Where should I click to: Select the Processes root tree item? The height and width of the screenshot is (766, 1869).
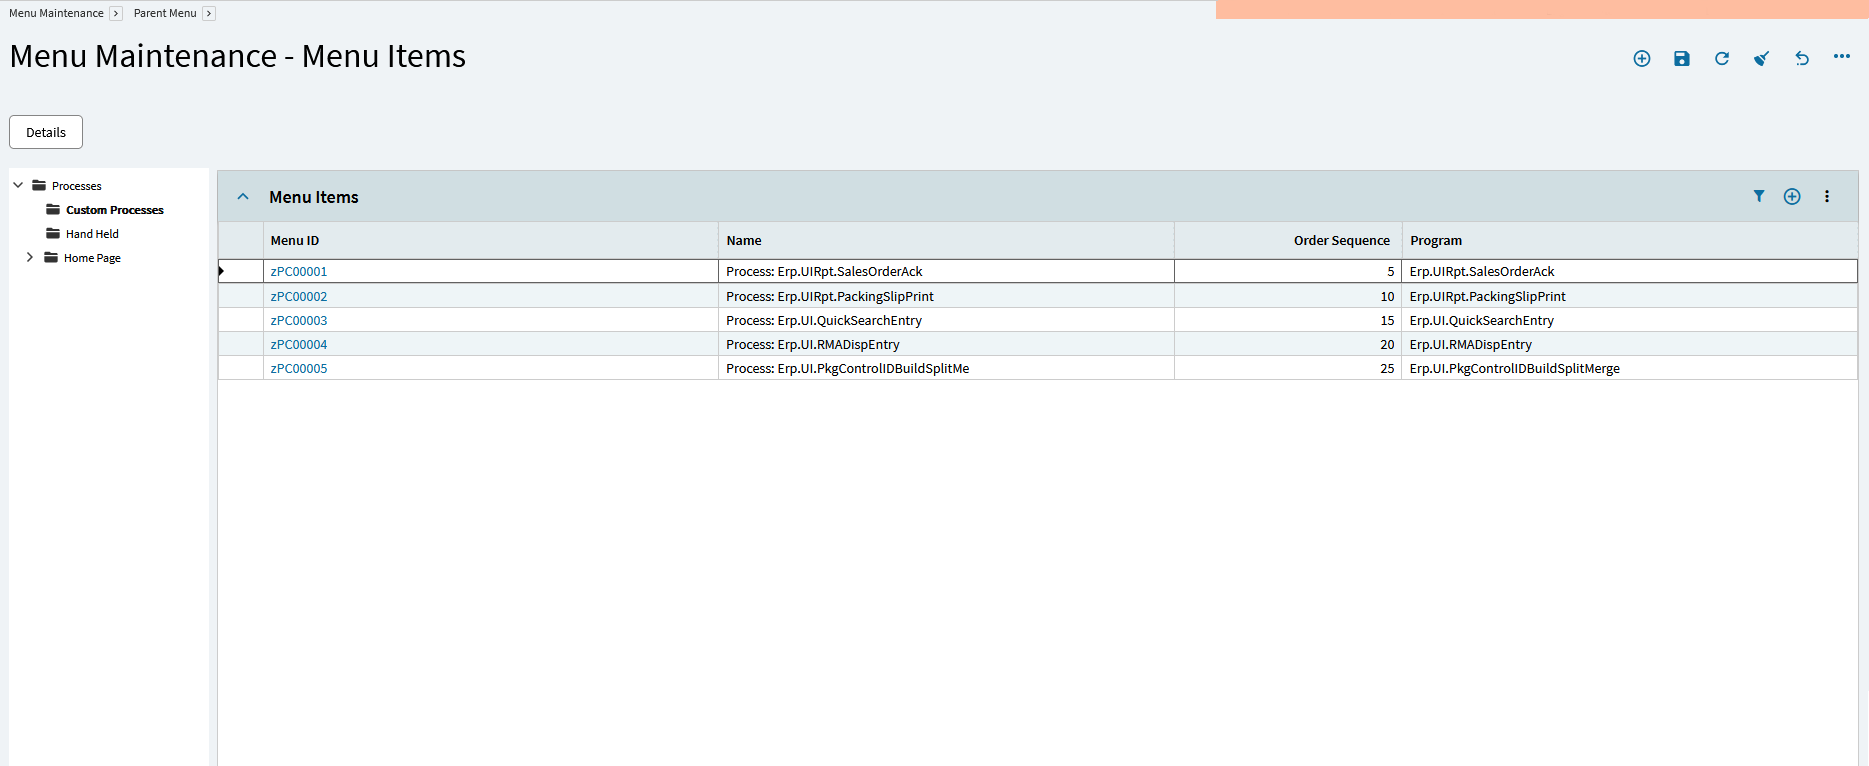coord(77,186)
